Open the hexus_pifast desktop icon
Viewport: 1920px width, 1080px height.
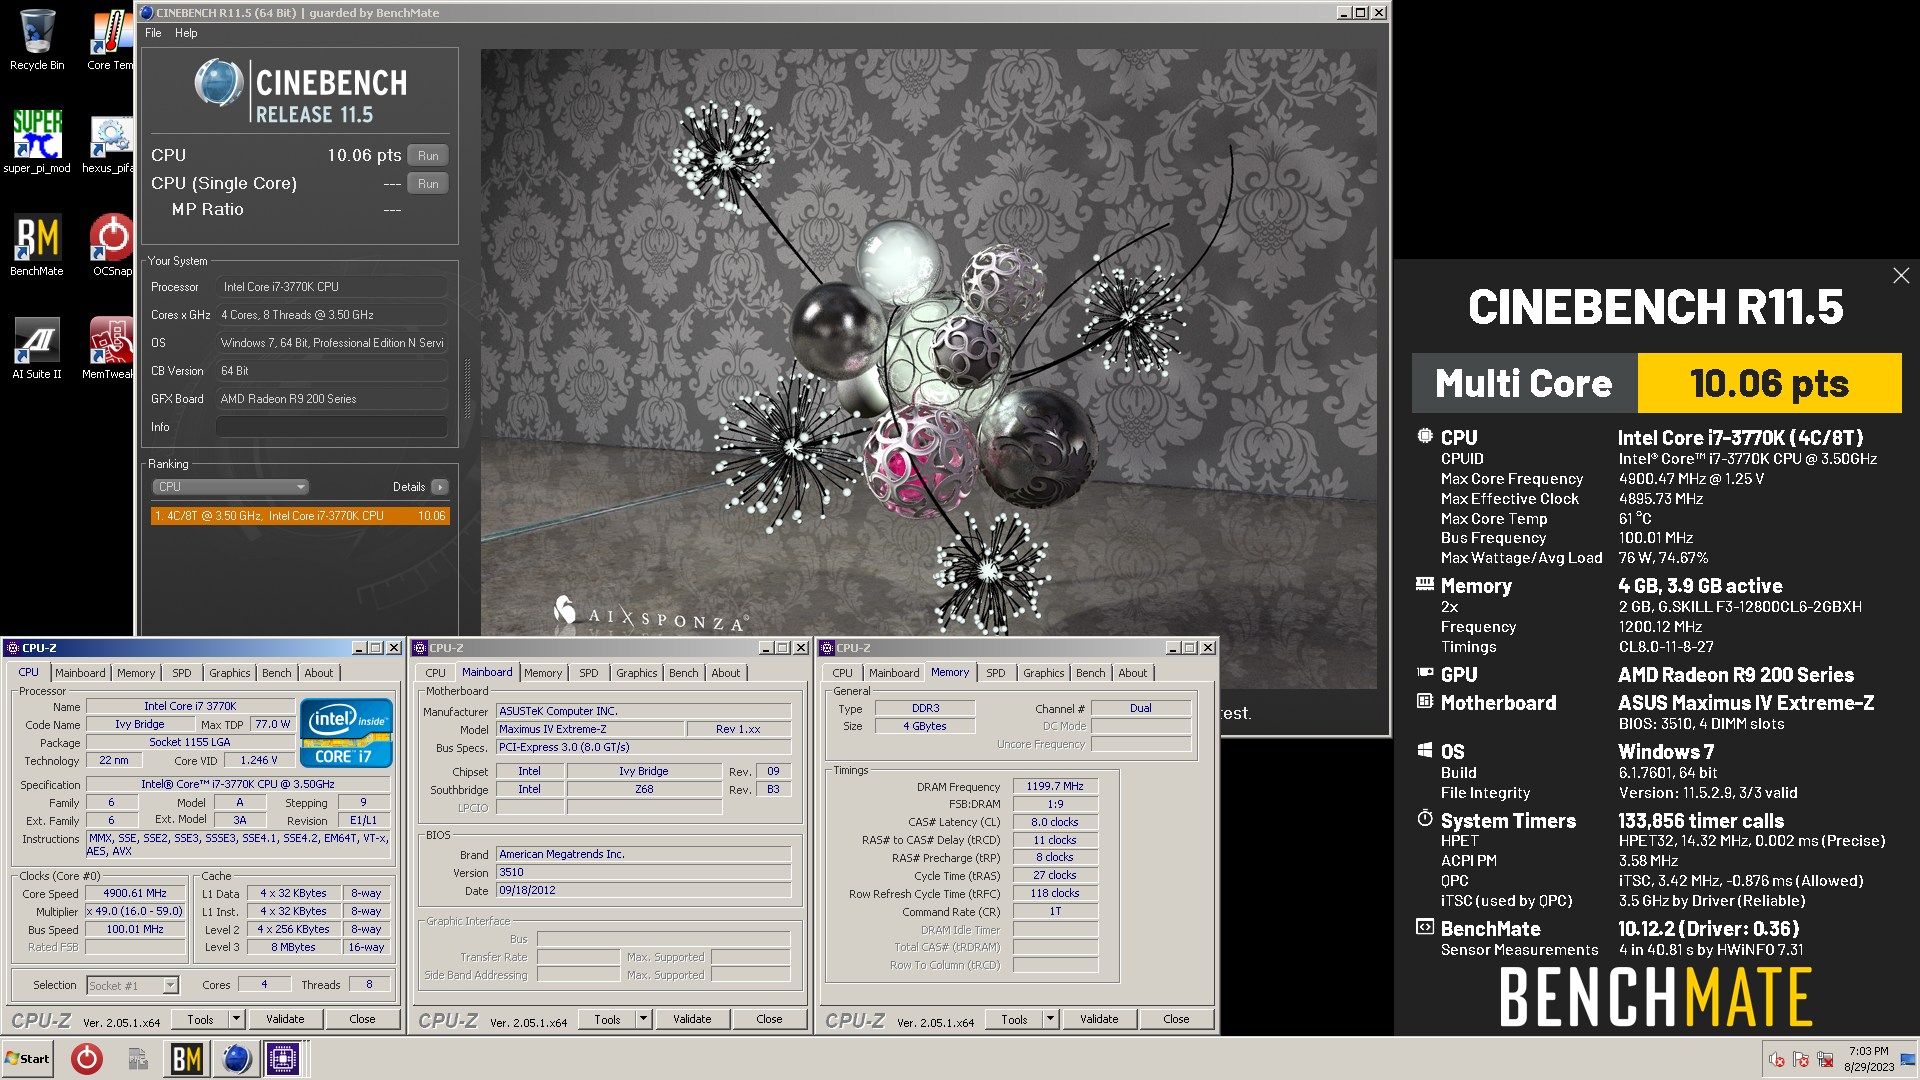pyautogui.click(x=109, y=142)
